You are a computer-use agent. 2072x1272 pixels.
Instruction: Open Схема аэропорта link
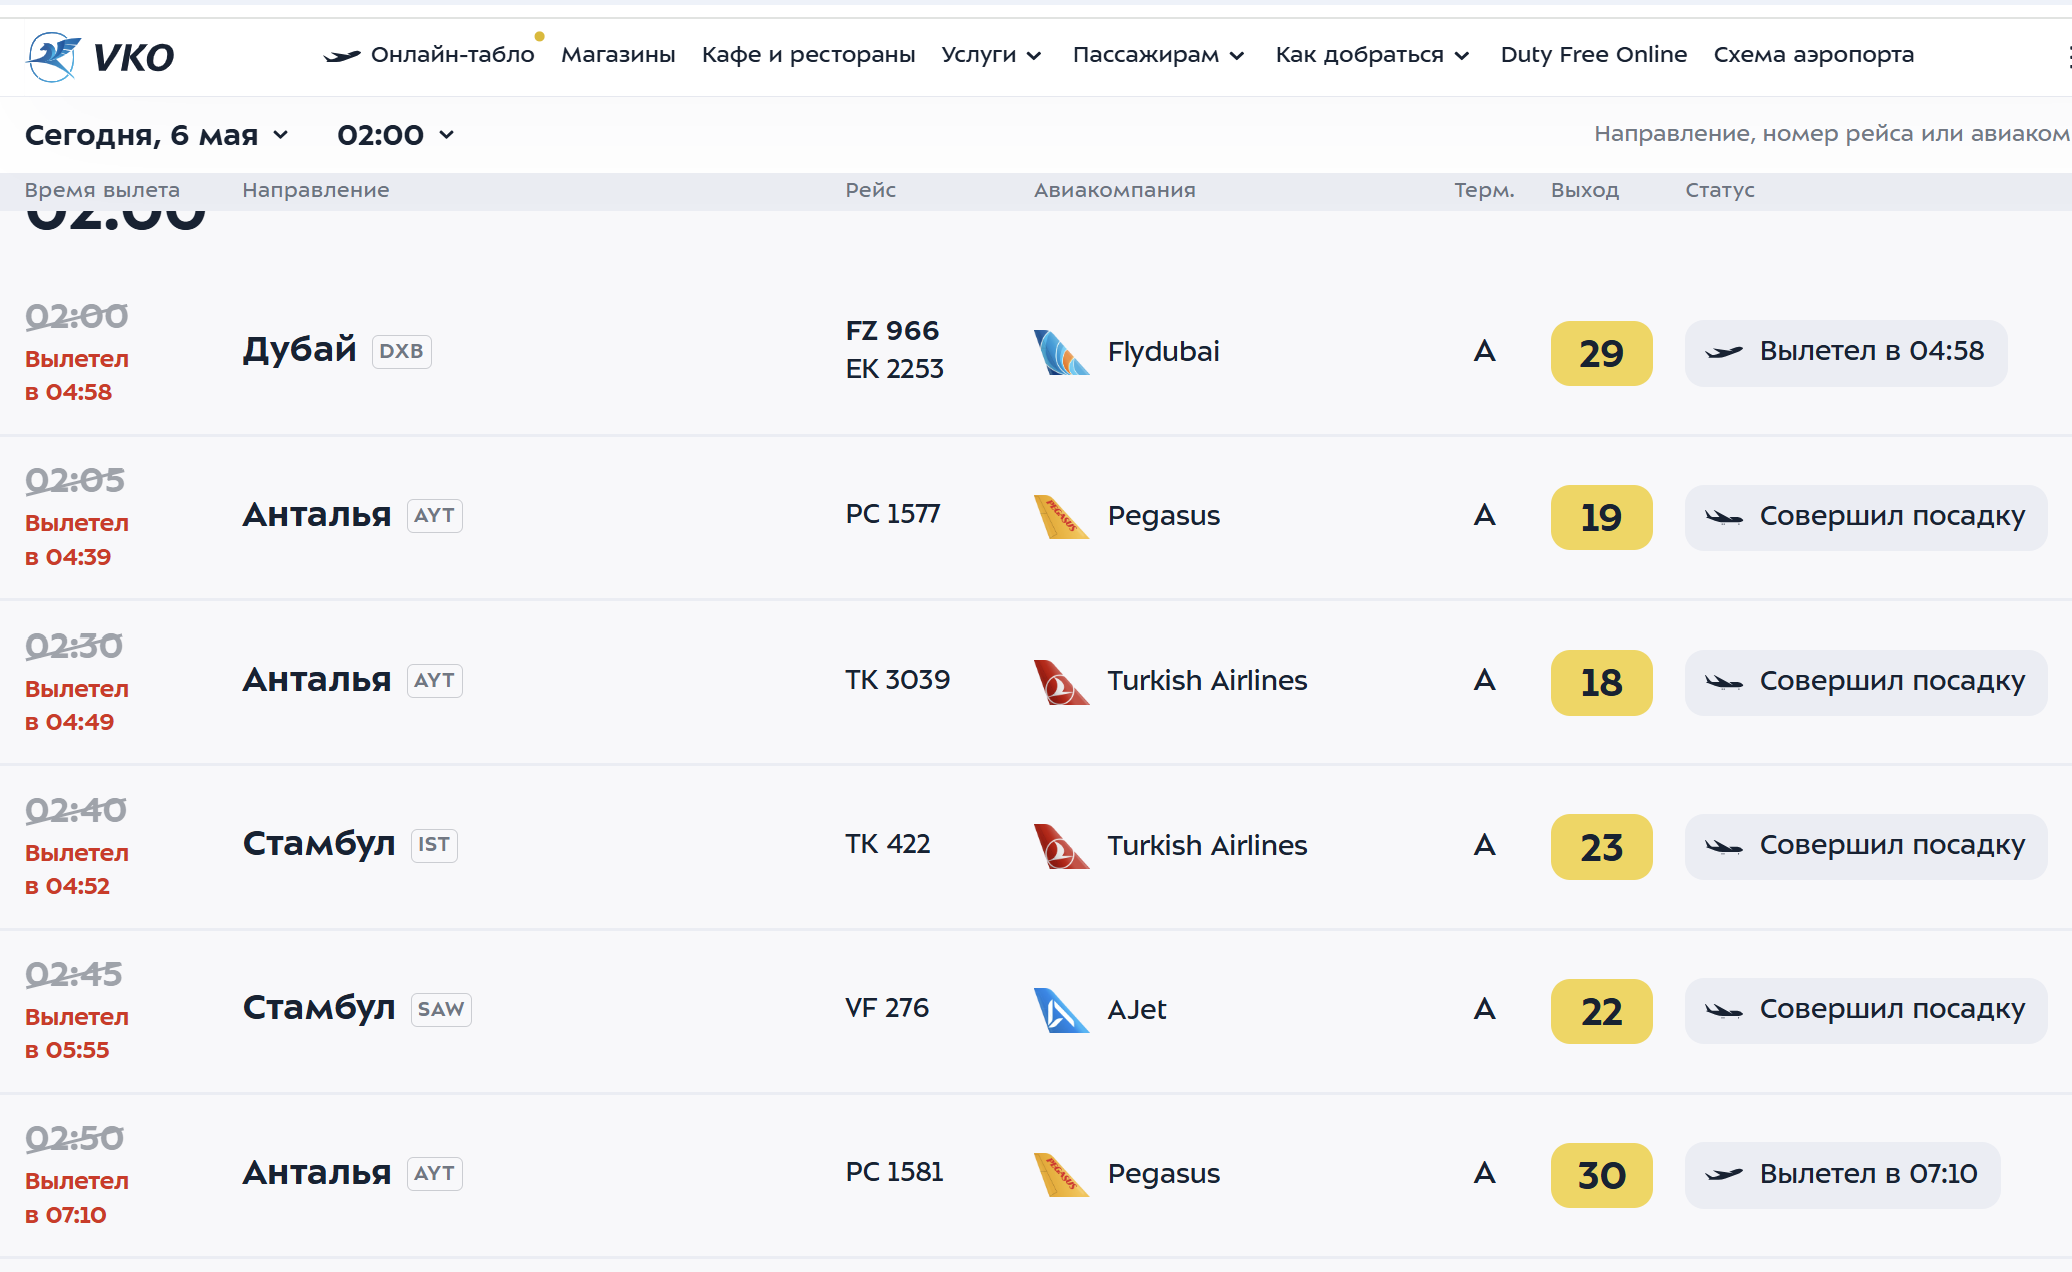pos(1813,55)
